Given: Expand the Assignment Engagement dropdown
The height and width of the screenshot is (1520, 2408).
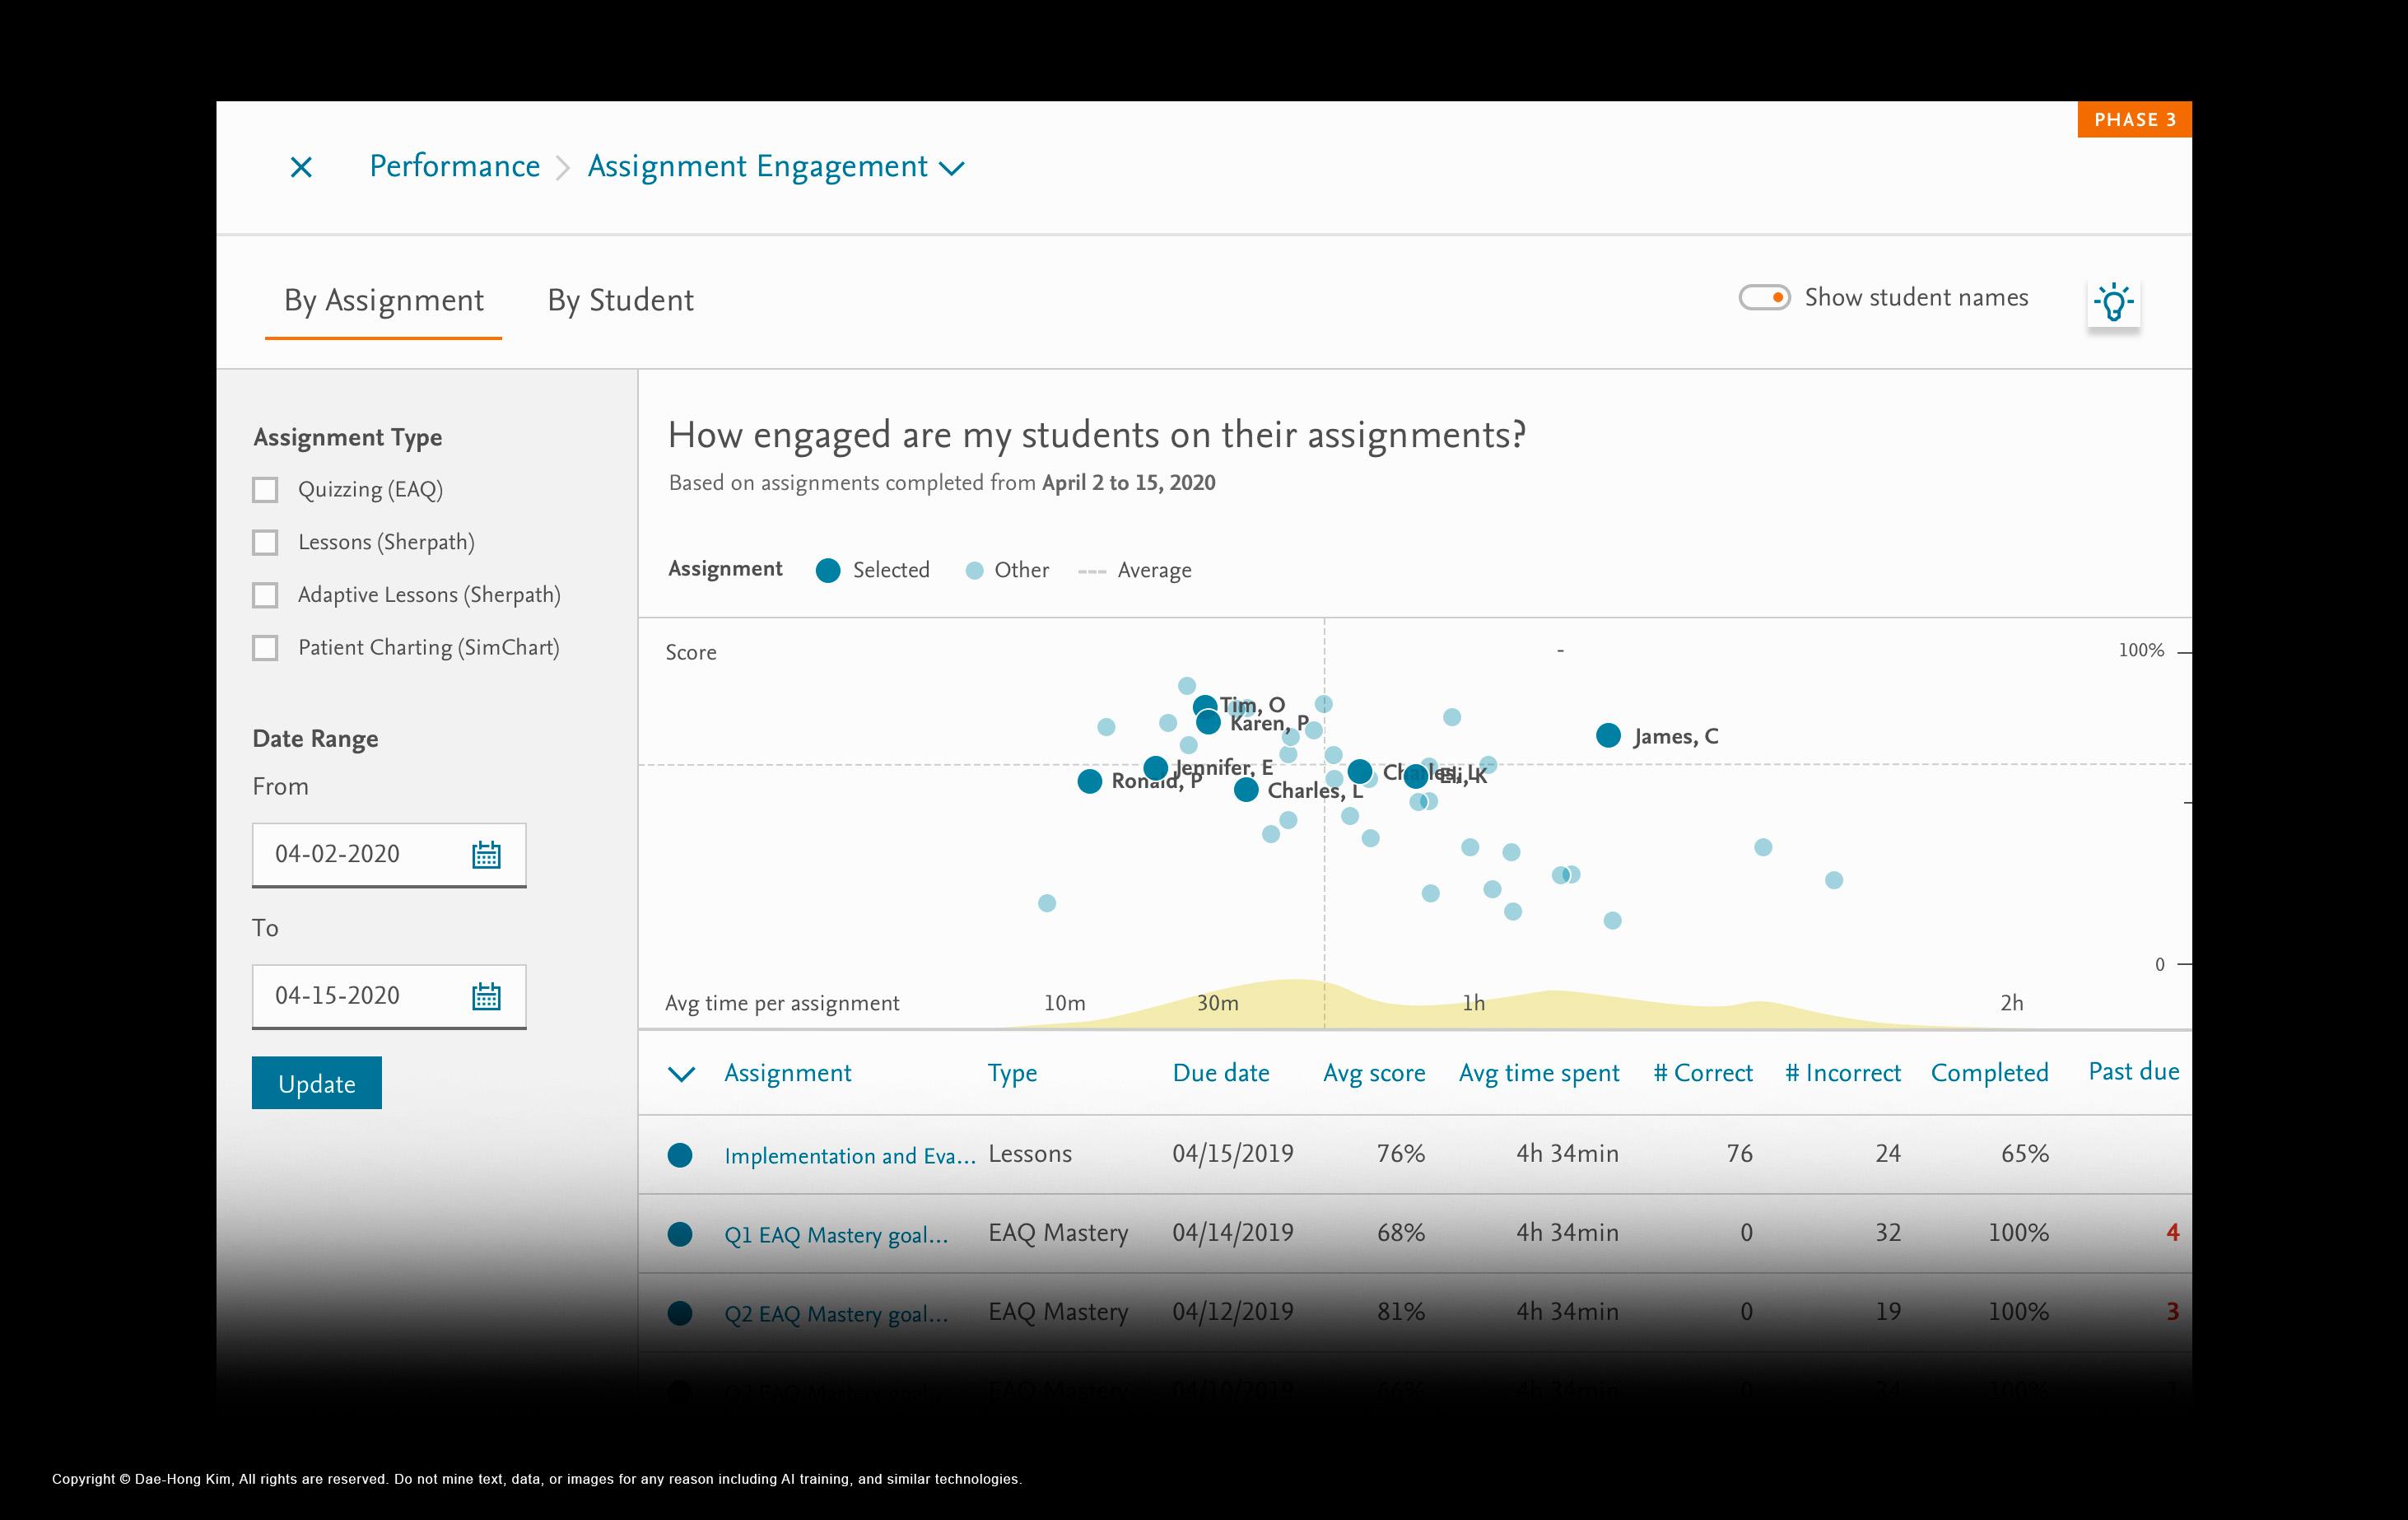Looking at the screenshot, I should click(x=952, y=168).
